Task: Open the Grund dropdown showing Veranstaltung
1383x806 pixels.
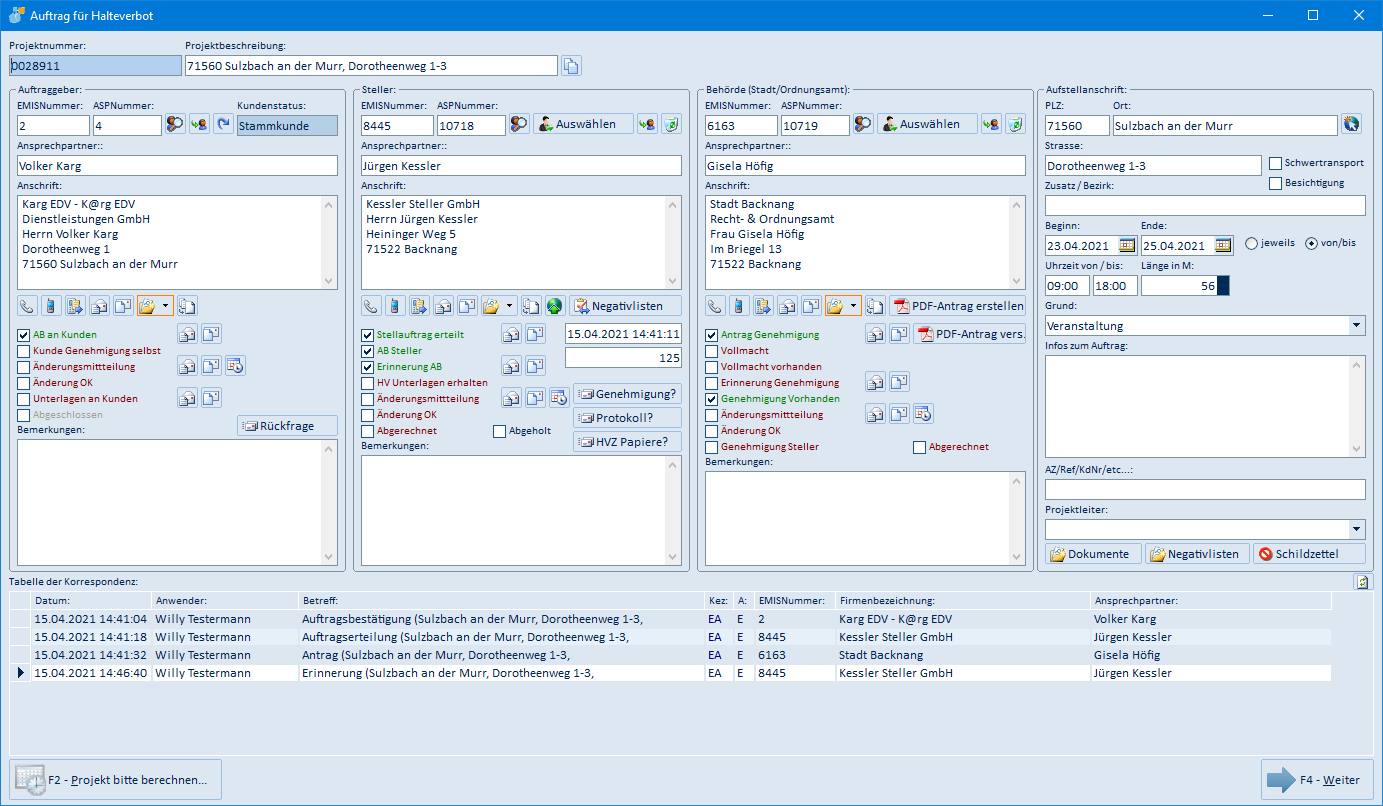Action: click(1356, 325)
